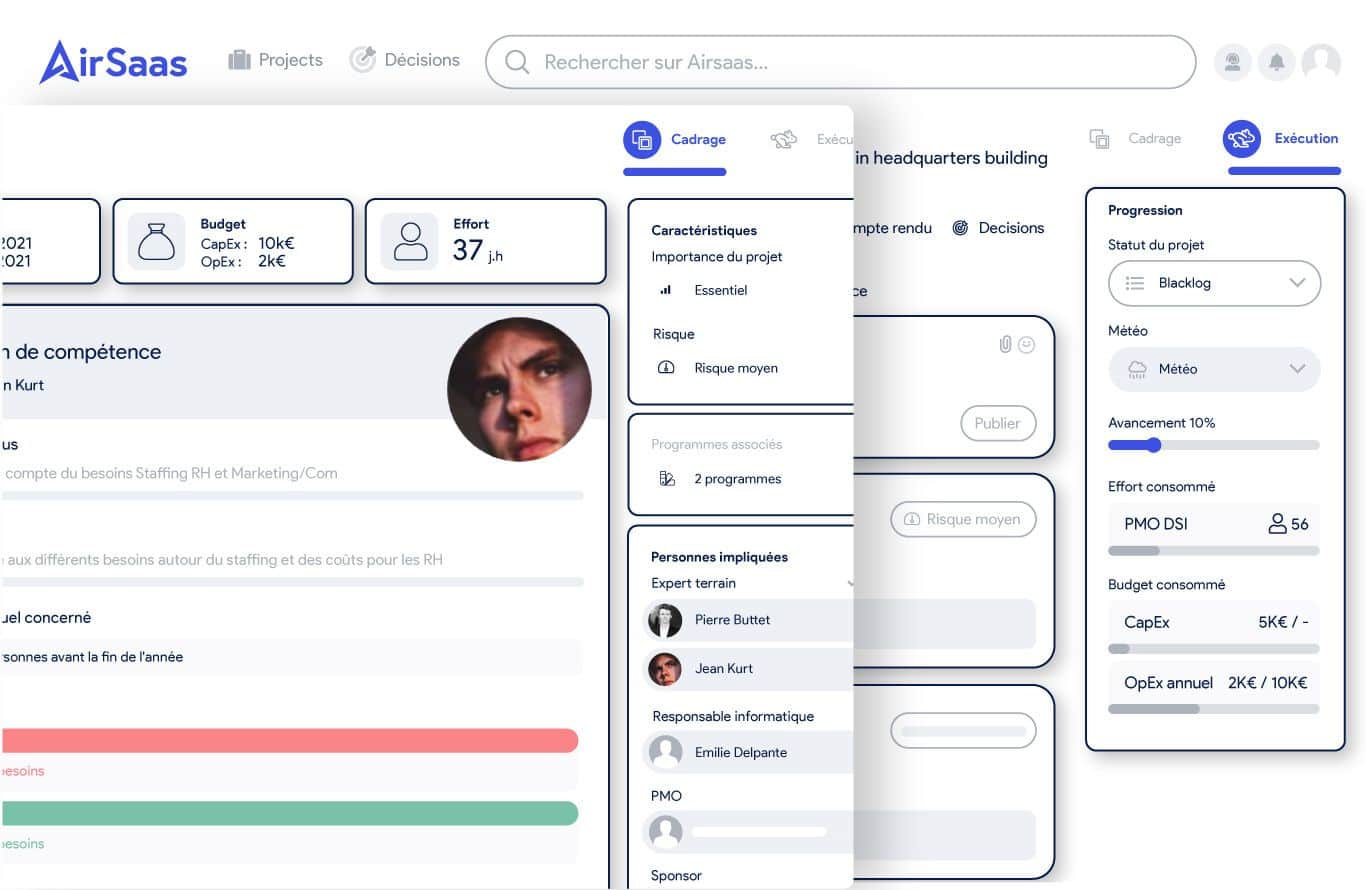
Task: Click the green besoins bar
Action: [x=289, y=813]
